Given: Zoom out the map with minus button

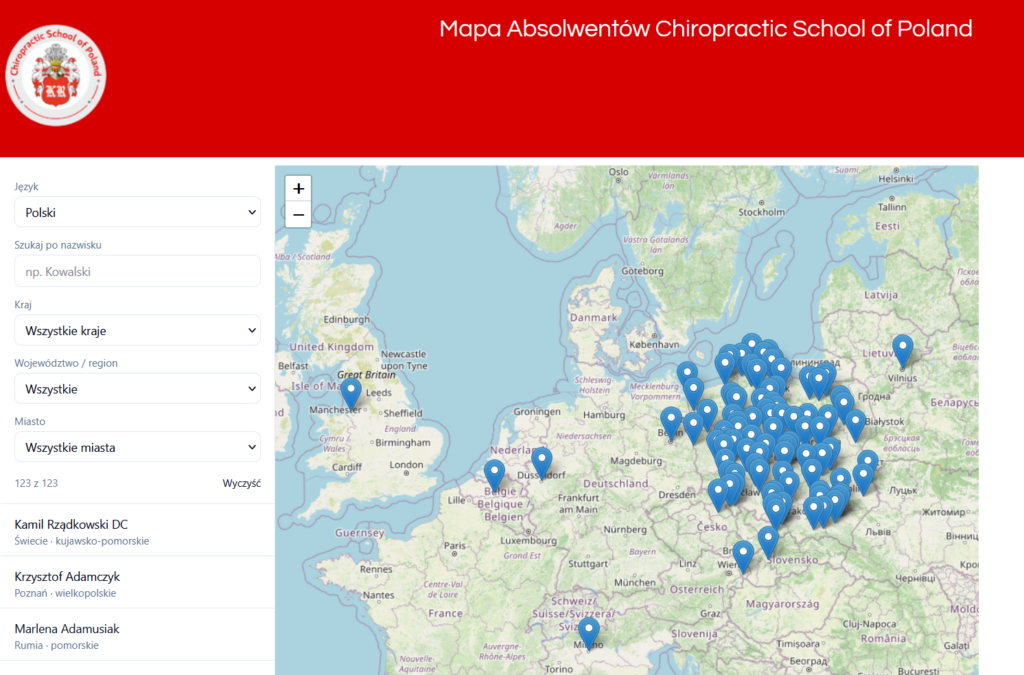Looking at the screenshot, I should point(298,215).
